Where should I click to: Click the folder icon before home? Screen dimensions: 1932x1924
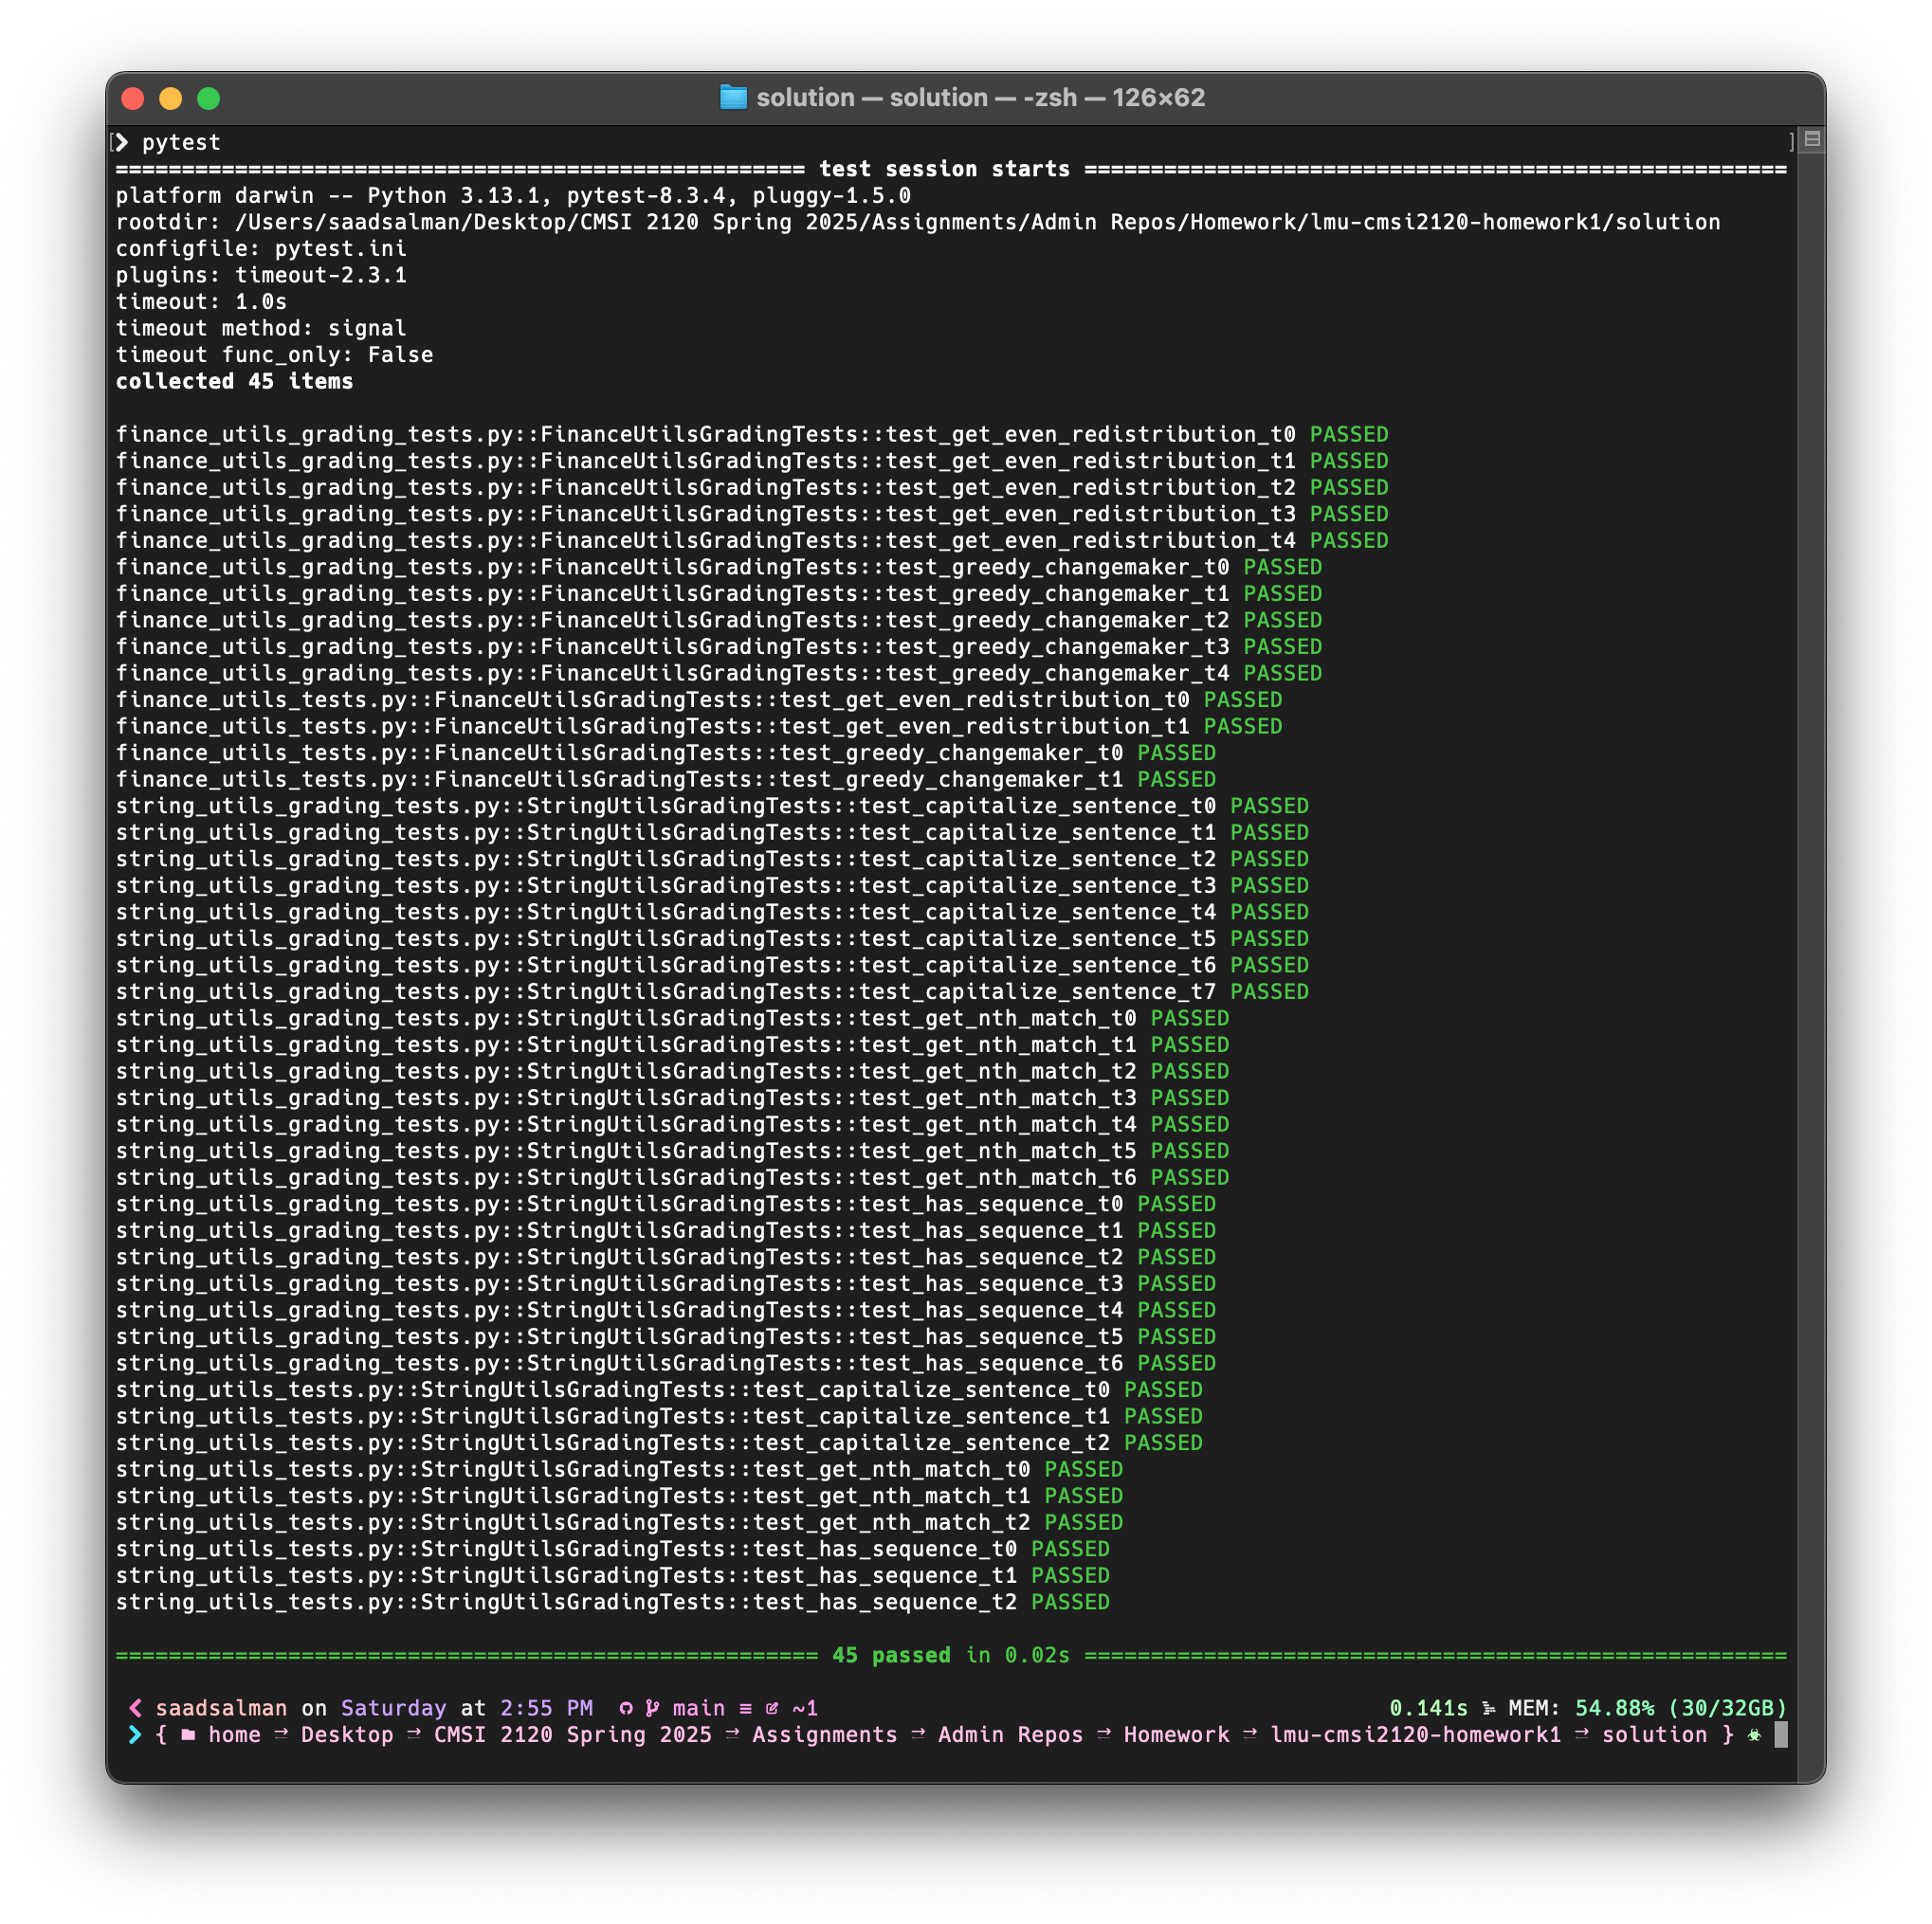188,1735
